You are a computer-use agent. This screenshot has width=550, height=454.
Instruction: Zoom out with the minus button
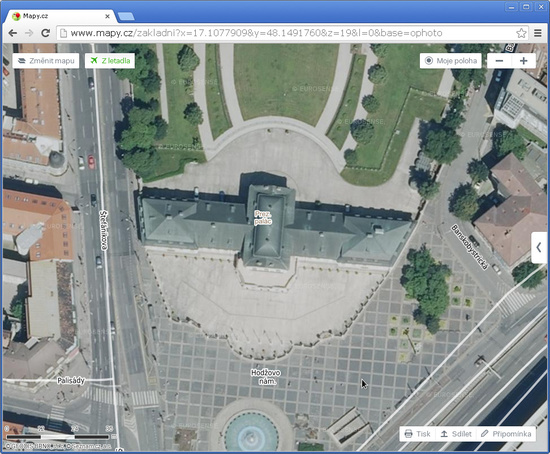tap(499, 61)
